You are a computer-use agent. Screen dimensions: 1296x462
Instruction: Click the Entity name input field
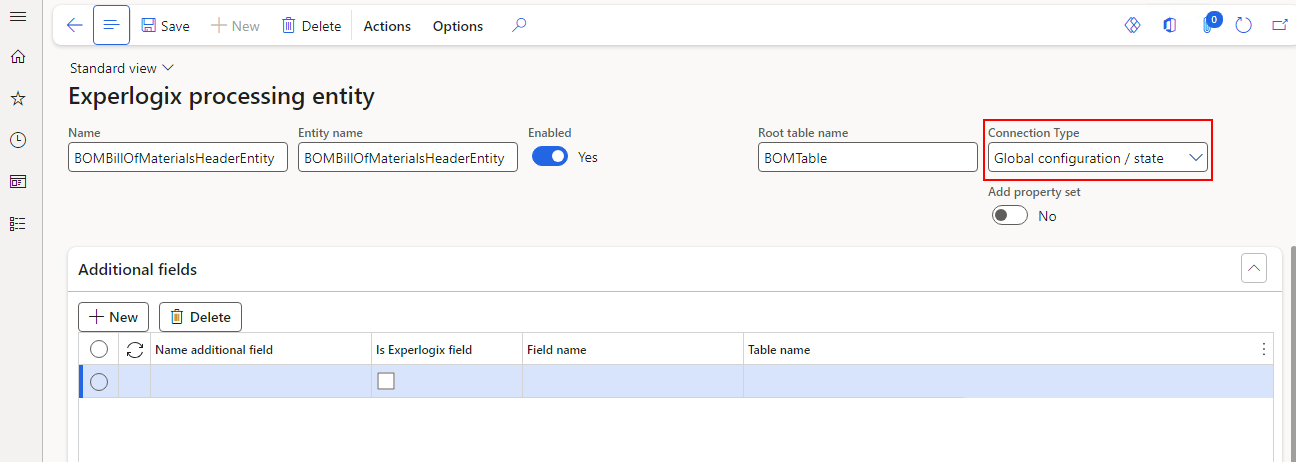(408, 157)
